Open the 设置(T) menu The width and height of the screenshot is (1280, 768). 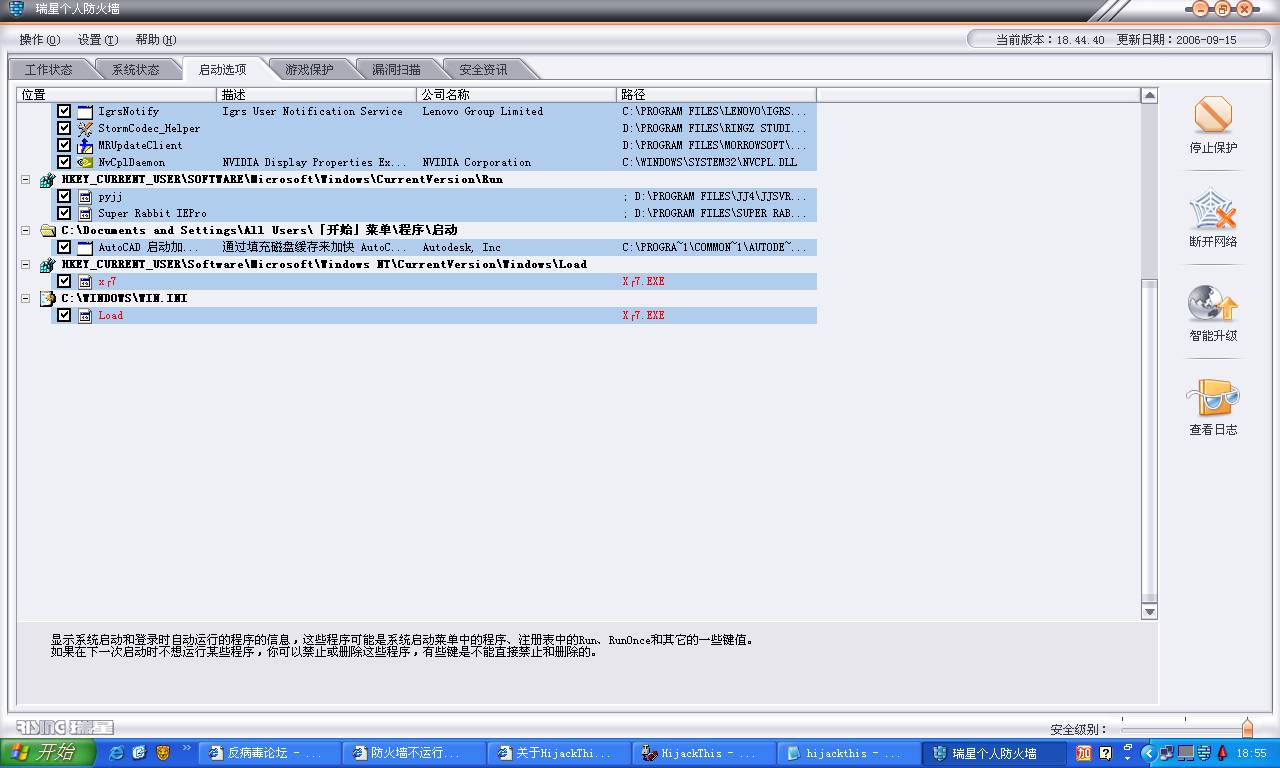(98, 40)
